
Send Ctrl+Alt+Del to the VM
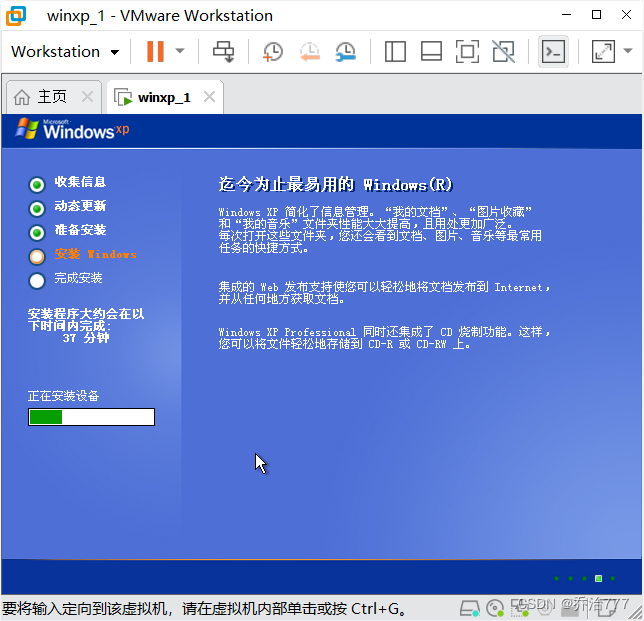(x=223, y=52)
